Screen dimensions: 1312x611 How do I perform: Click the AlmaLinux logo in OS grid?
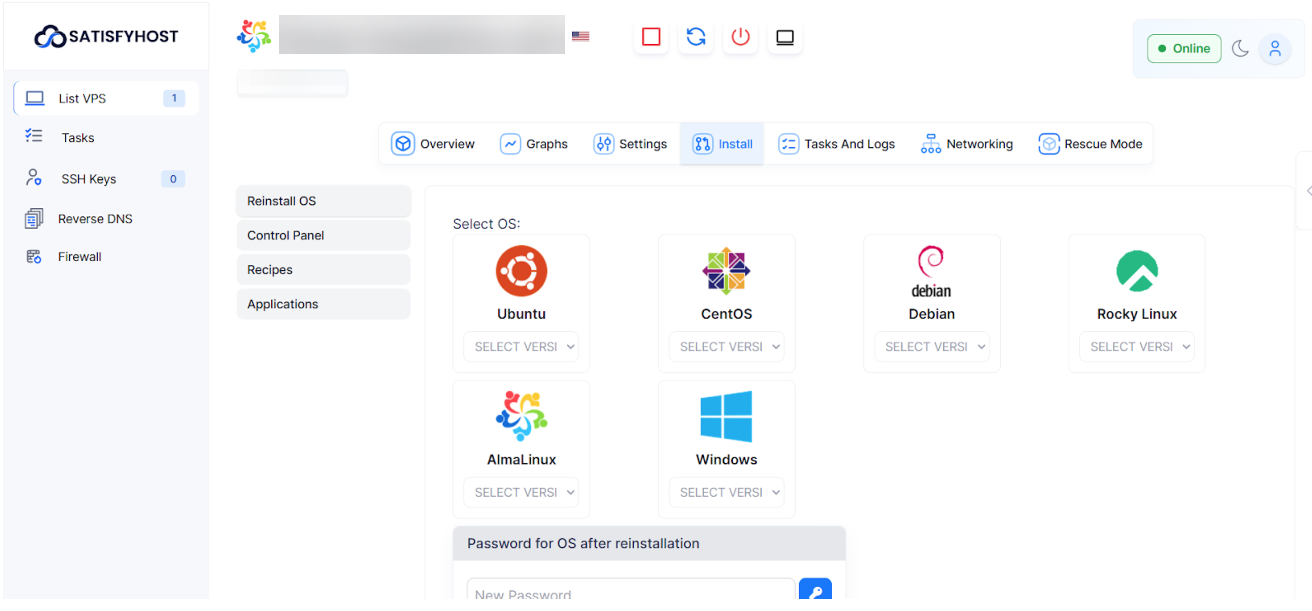(x=521, y=416)
